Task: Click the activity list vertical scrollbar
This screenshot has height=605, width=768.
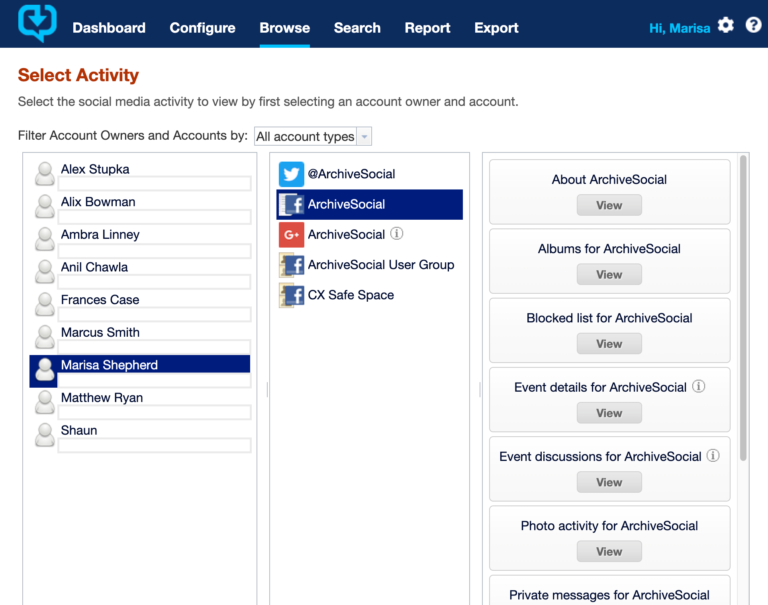Action: tap(743, 308)
